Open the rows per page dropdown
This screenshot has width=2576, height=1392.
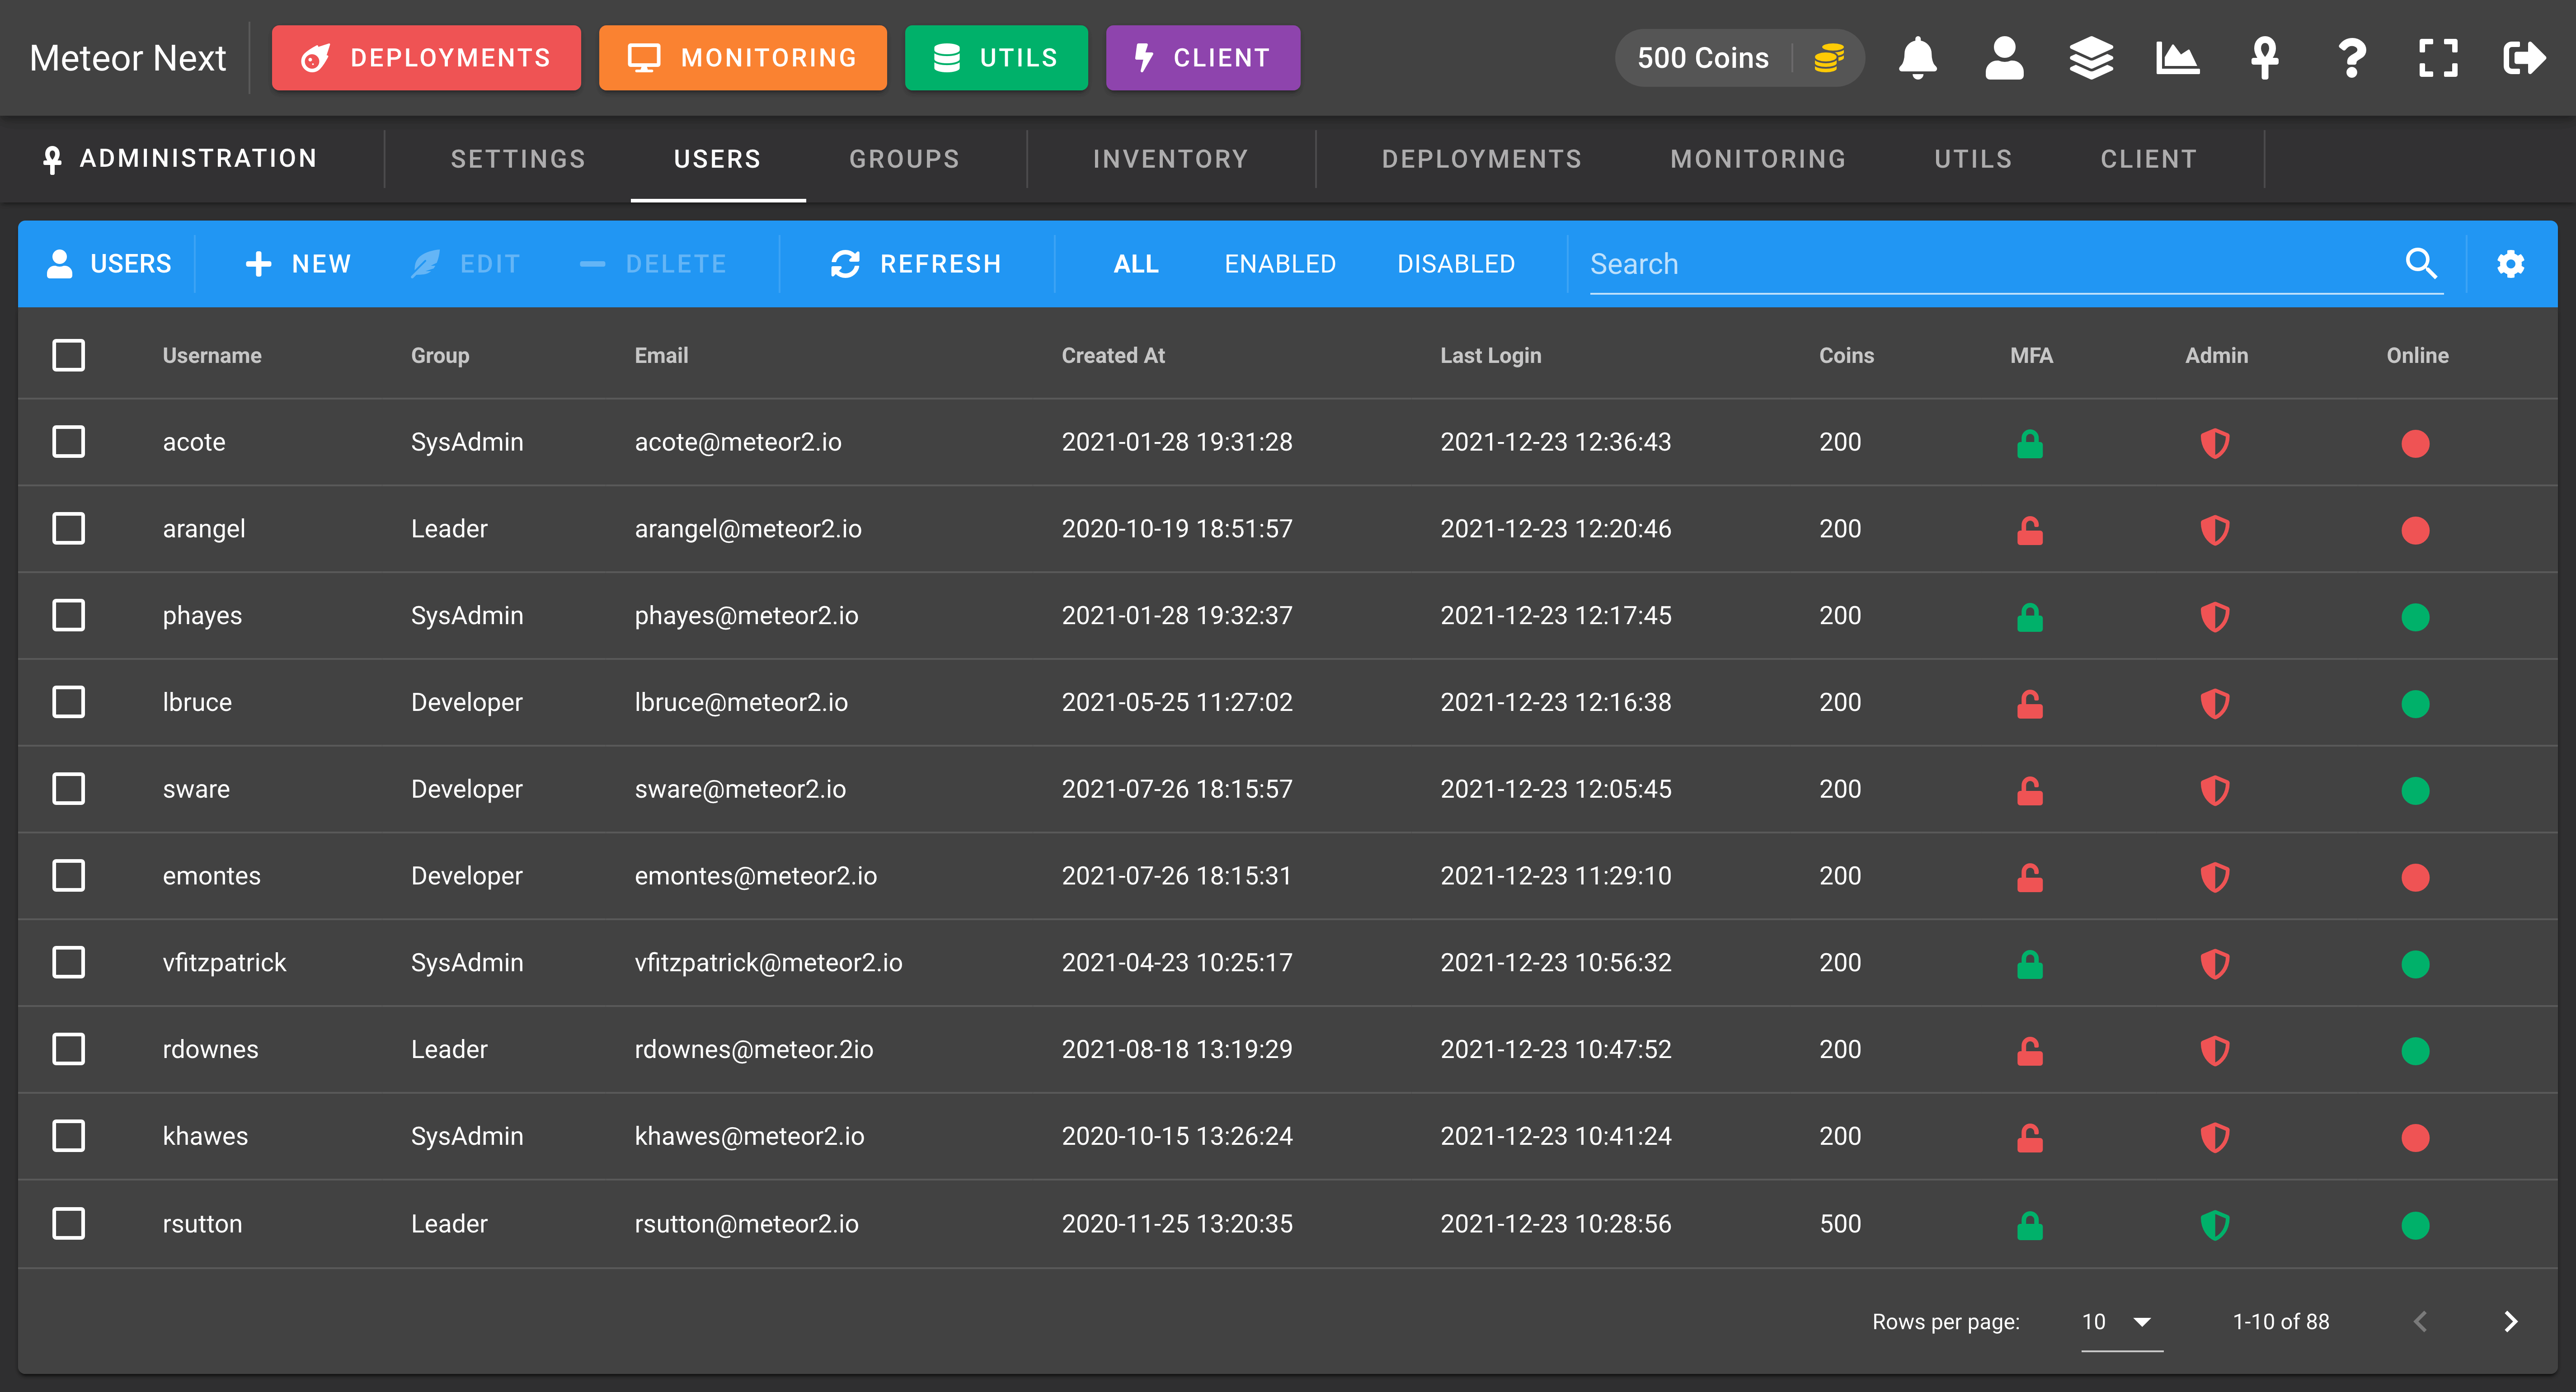click(x=2121, y=1321)
